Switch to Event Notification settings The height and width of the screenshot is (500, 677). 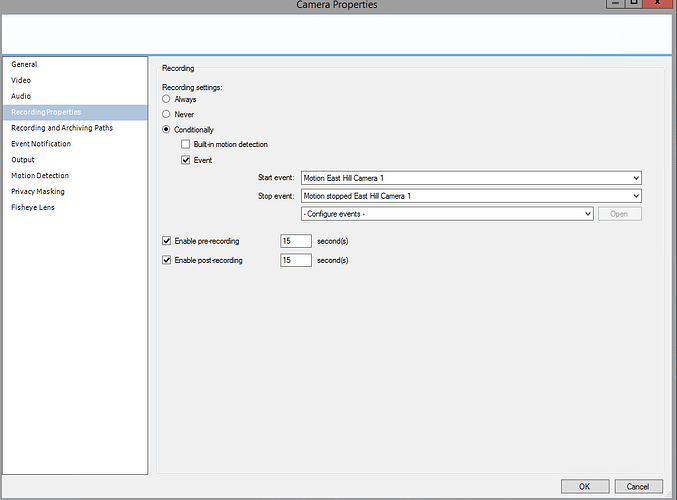coord(41,144)
